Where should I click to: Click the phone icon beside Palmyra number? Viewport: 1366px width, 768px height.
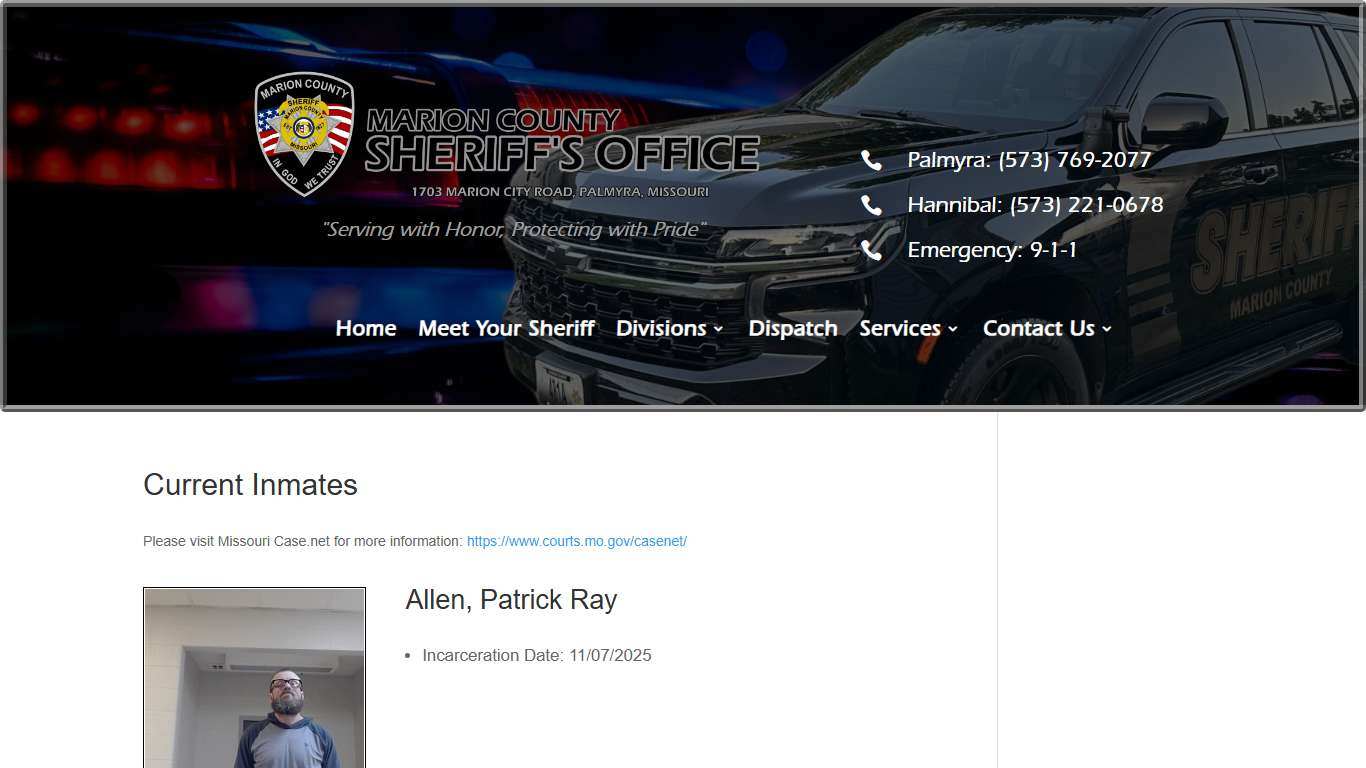coord(872,160)
